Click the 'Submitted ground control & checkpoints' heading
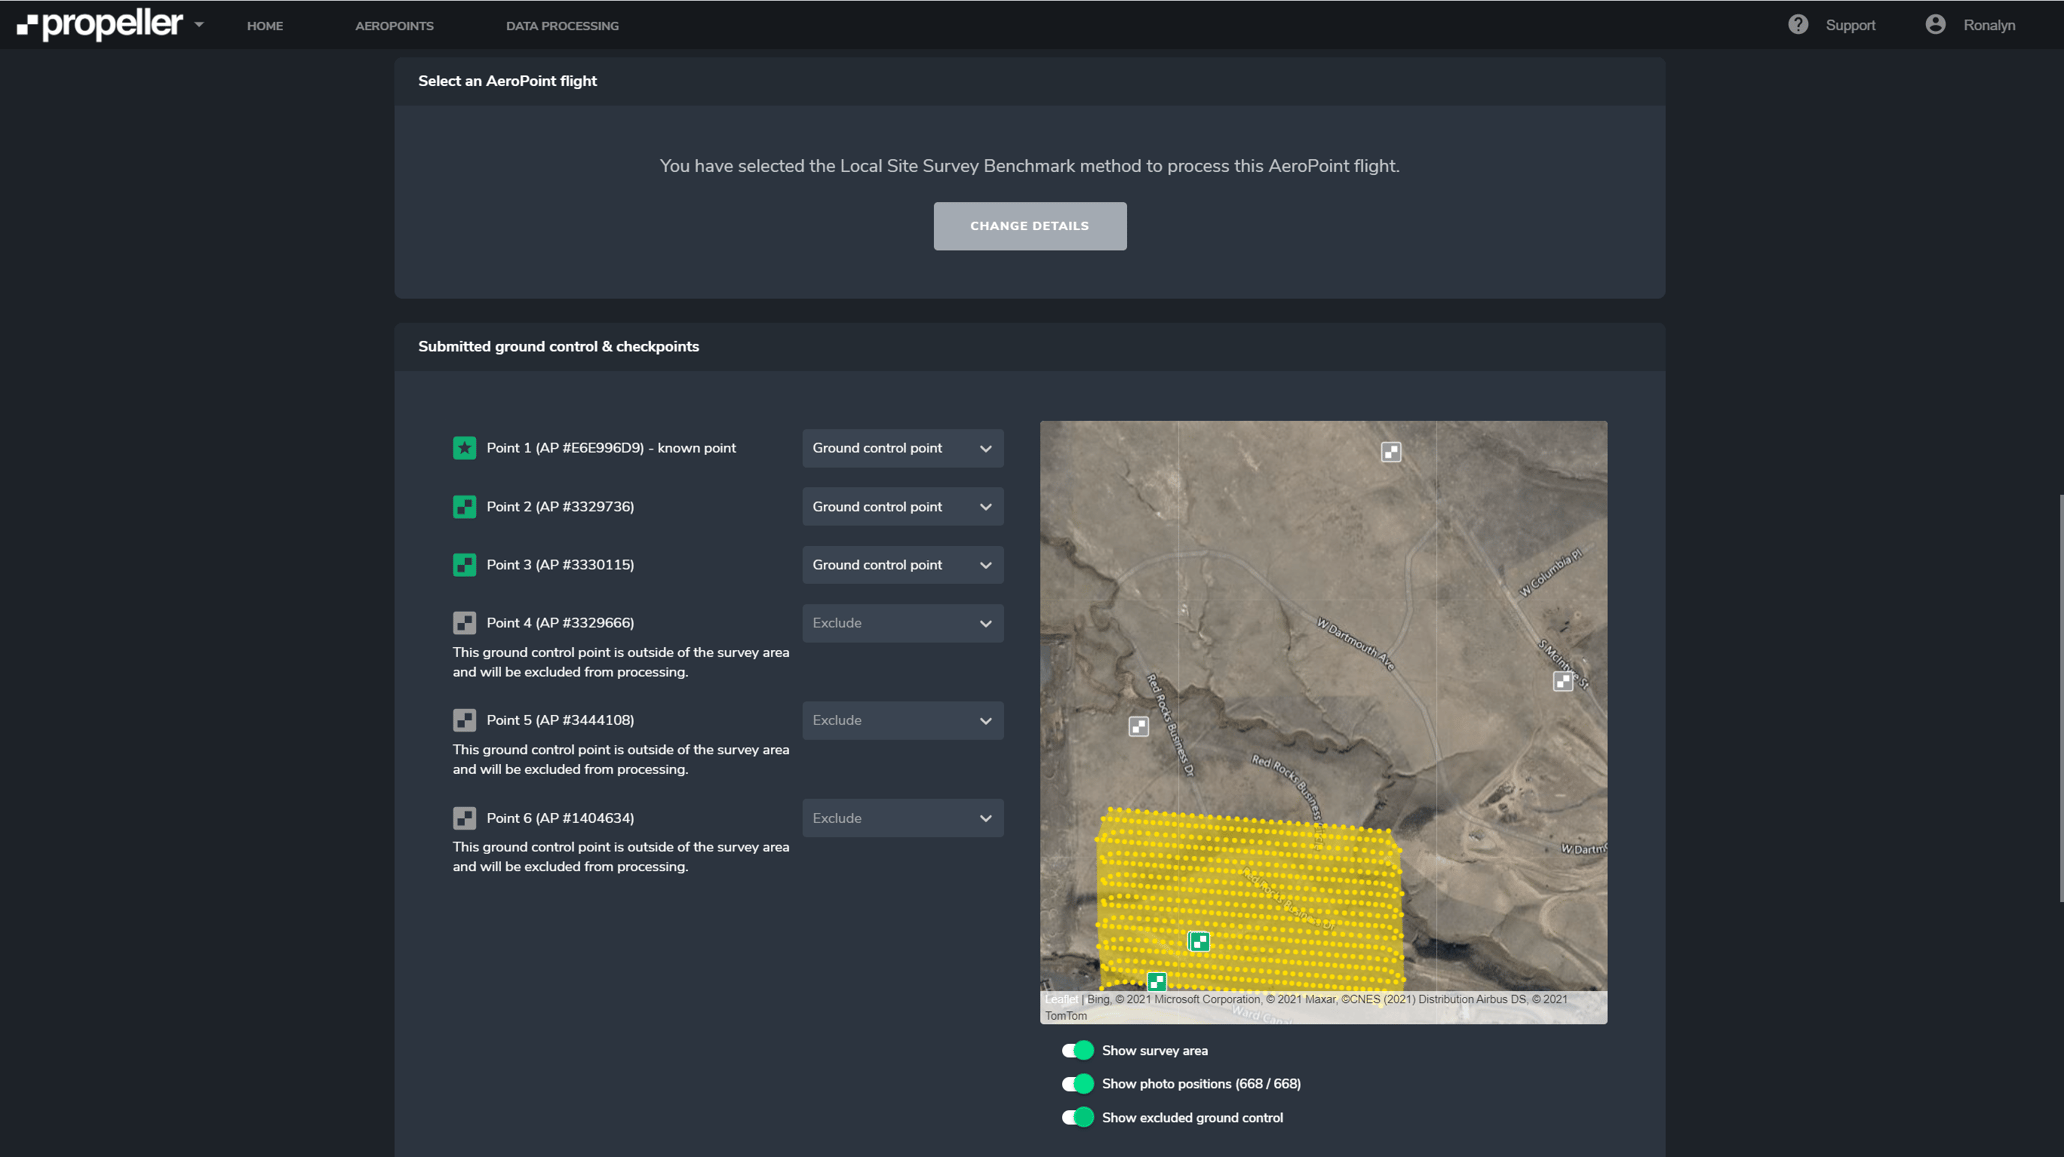The height and width of the screenshot is (1157, 2064). pos(558,347)
